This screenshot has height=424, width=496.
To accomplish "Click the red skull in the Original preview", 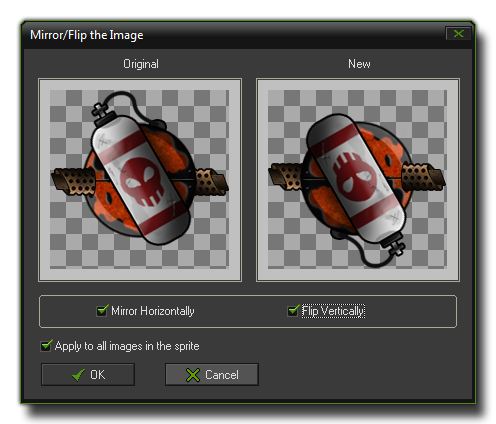I will click(142, 181).
